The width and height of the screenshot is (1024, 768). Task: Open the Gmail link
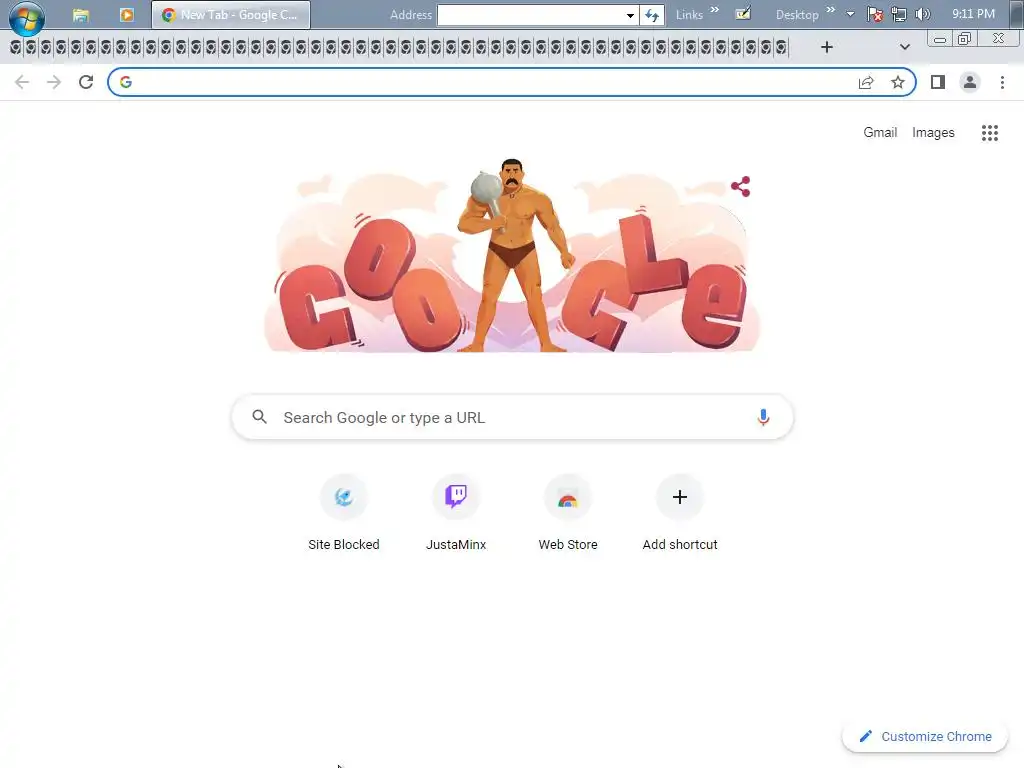[880, 133]
